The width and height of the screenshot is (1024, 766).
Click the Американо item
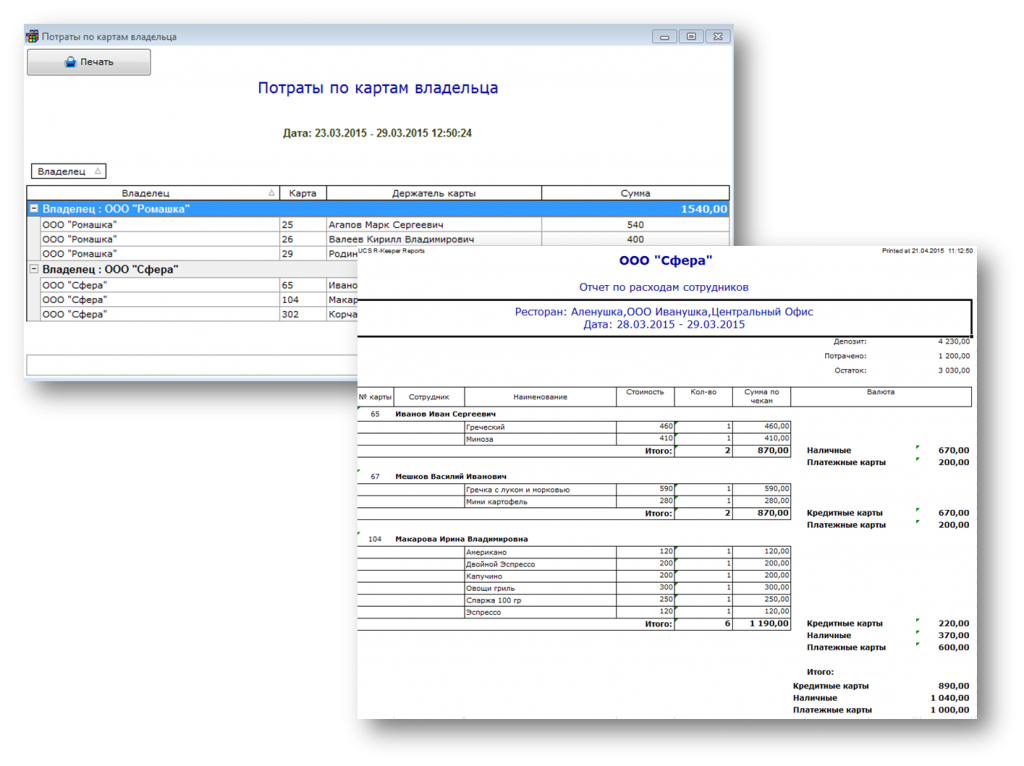540,552
